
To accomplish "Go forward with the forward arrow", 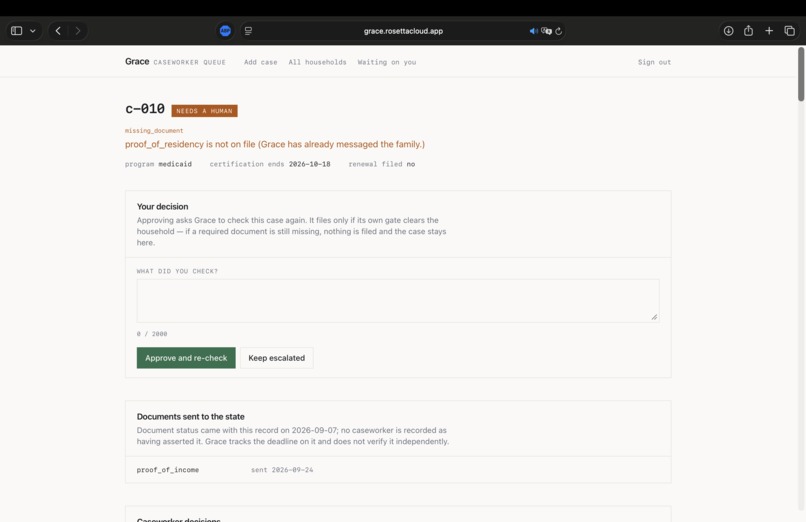I will [x=78, y=31].
